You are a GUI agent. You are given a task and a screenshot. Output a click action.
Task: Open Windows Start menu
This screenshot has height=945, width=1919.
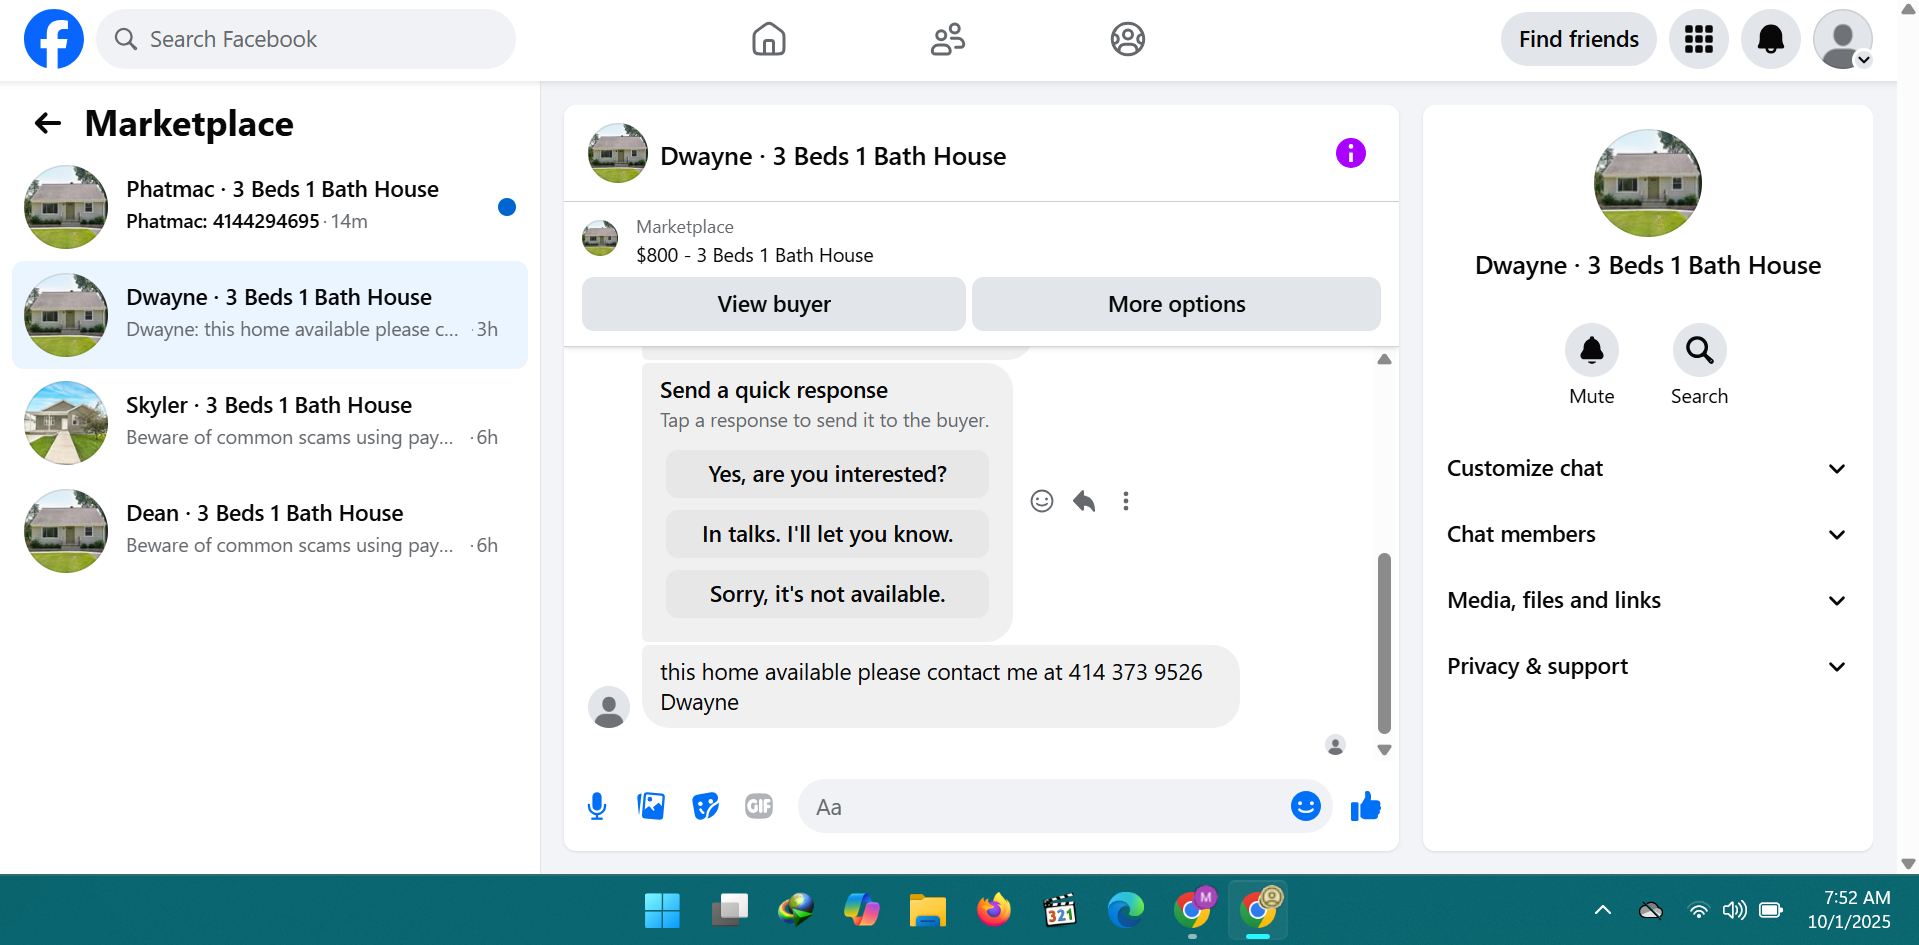pyautogui.click(x=662, y=910)
